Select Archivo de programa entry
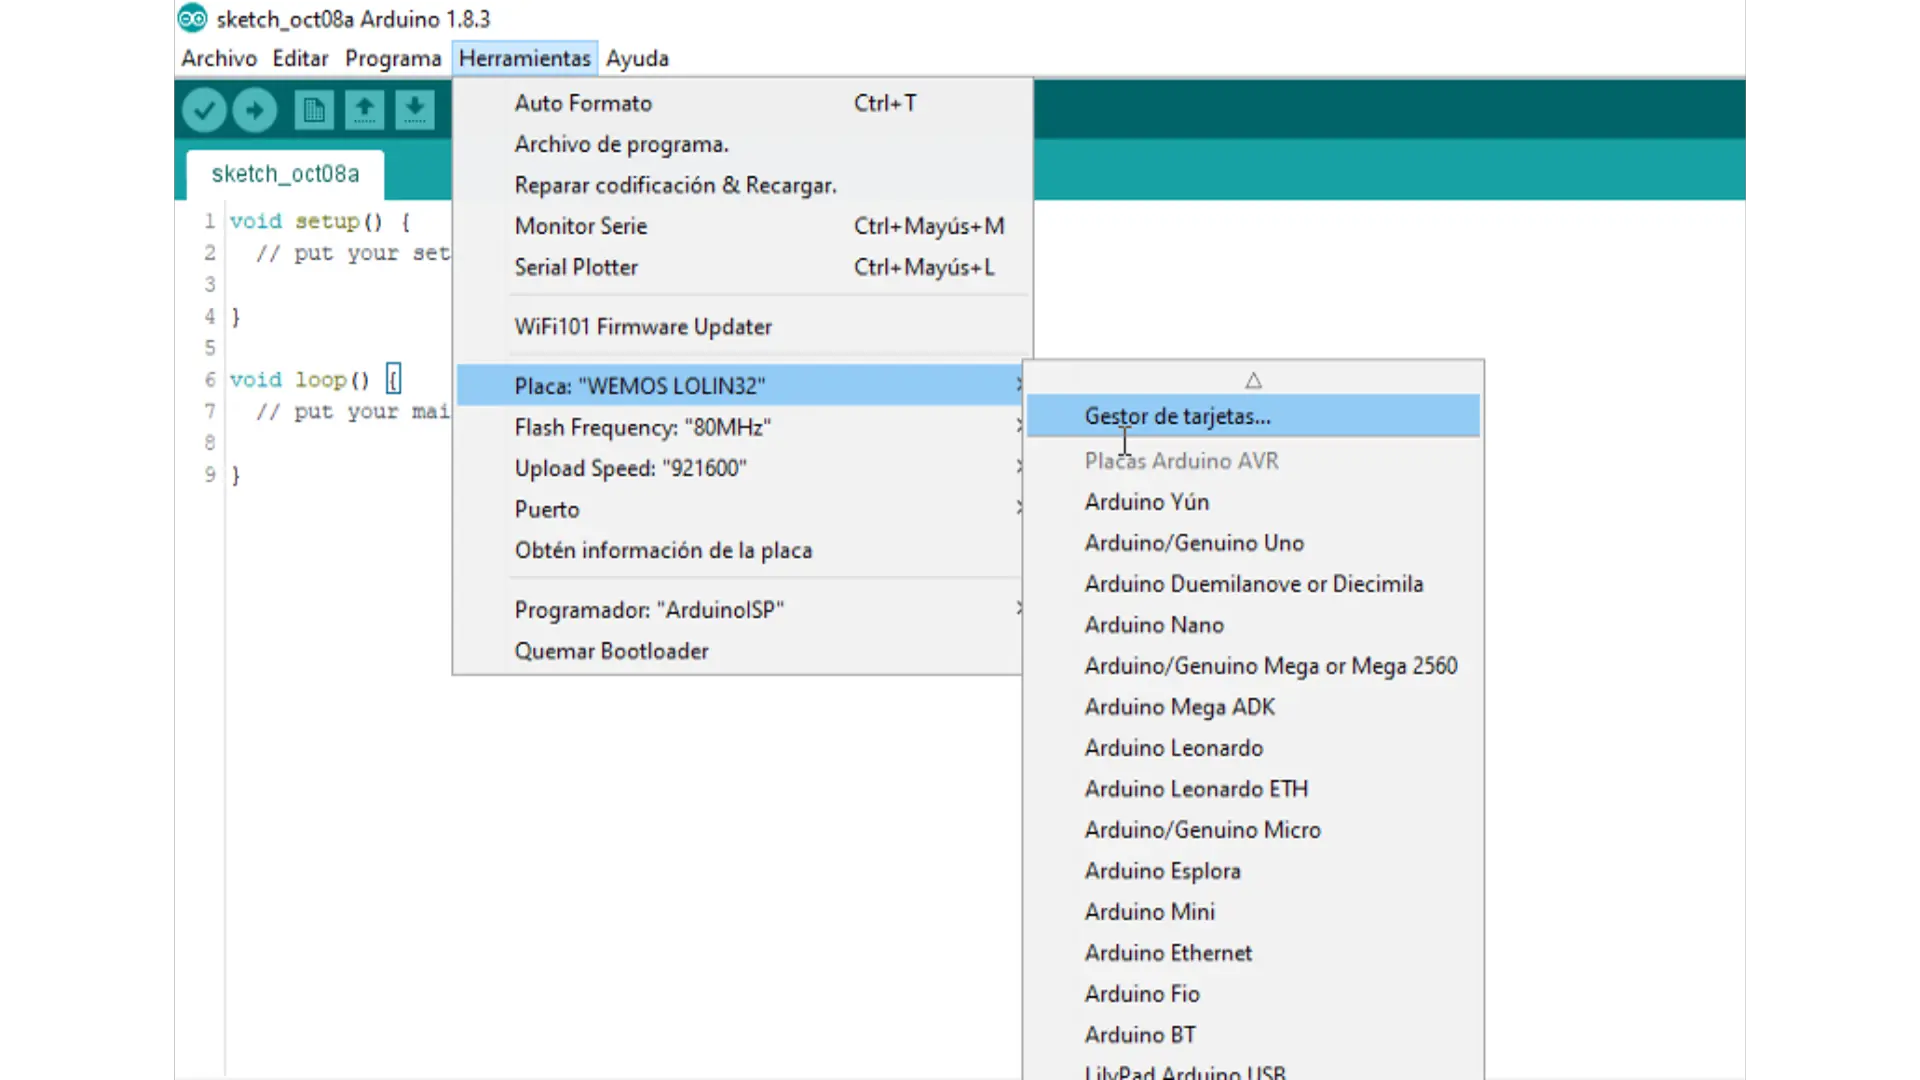Screen dimensions: 1920x1080 742,144
